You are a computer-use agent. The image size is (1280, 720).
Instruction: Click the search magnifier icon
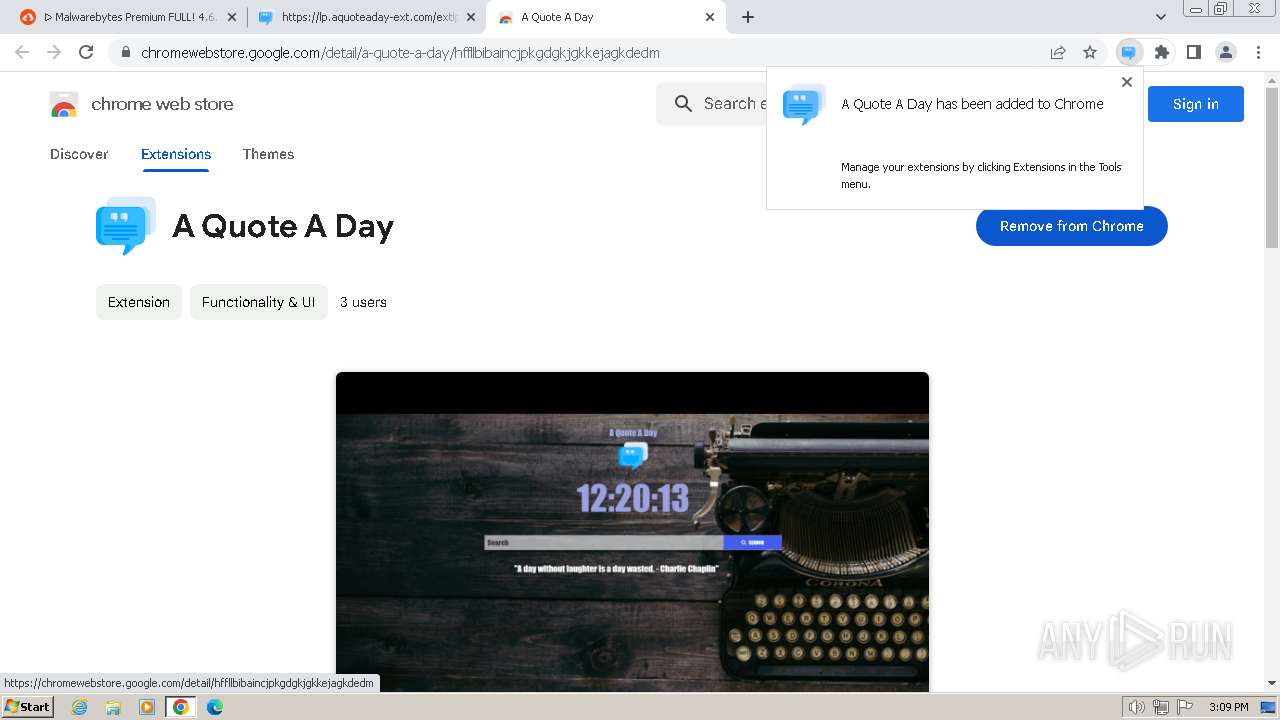pyautogui.click(x=683, y=104)
